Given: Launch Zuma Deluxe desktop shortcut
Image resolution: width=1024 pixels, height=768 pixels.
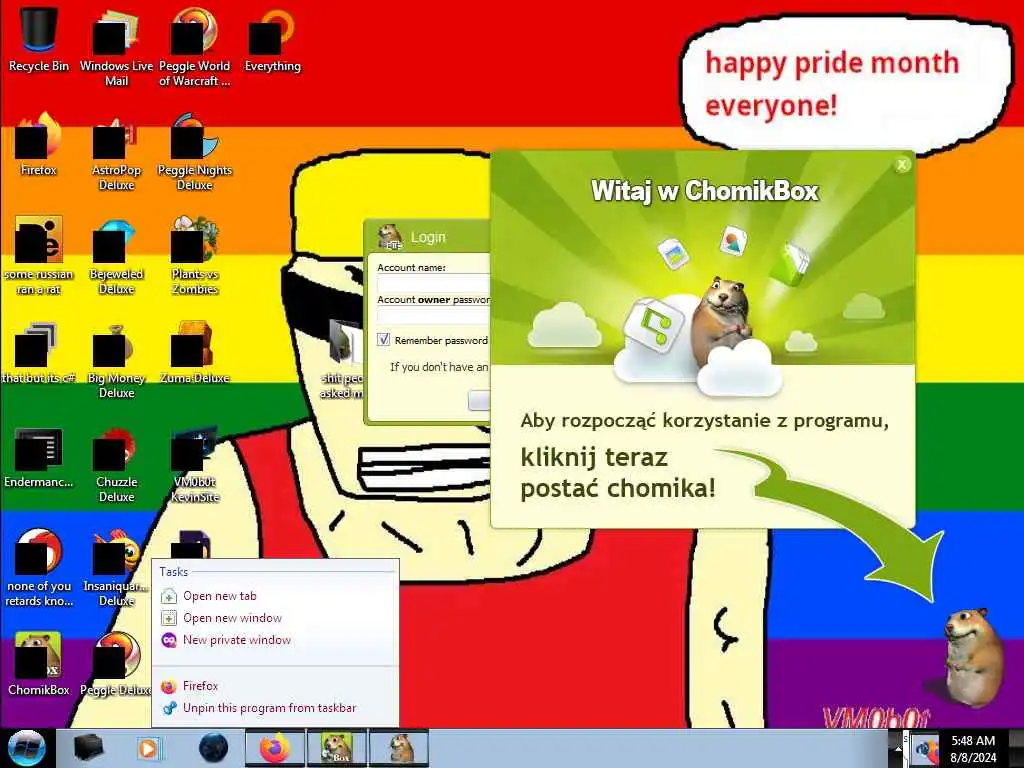Looking at the screenshot, I should (x=195, y=353).
